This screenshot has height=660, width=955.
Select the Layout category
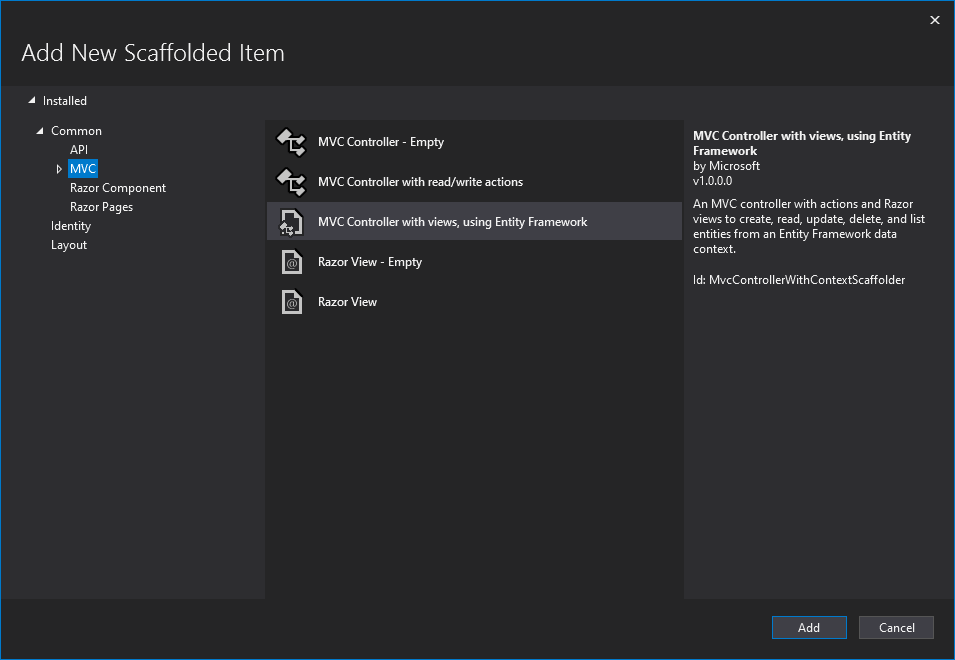tap(69, 245)
